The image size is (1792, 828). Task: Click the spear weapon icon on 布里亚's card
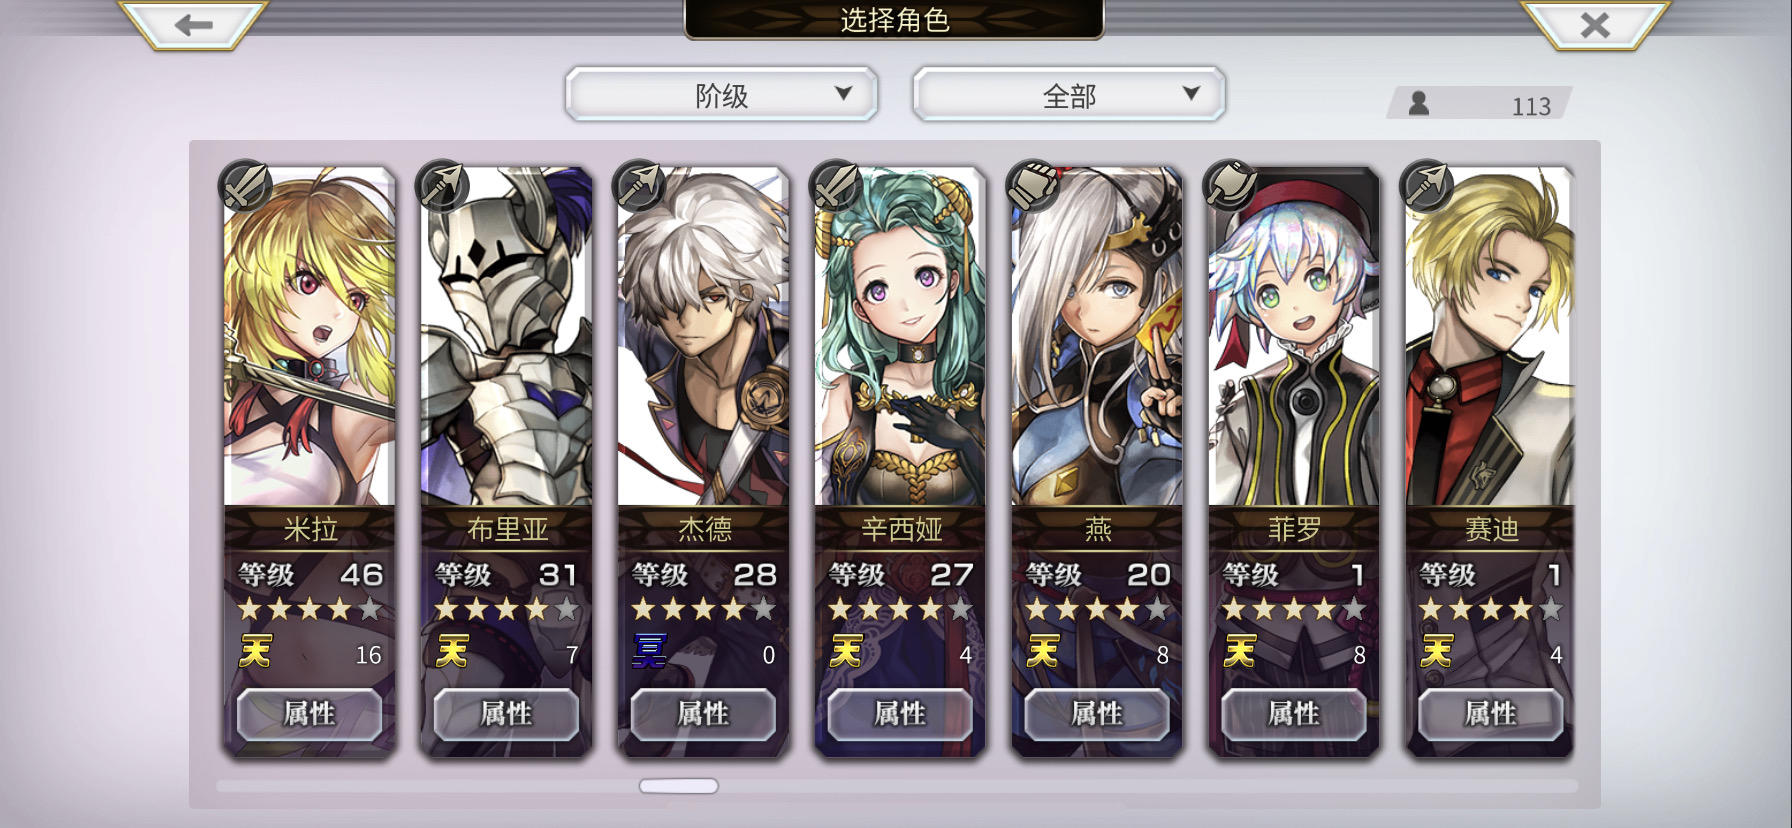441,184
